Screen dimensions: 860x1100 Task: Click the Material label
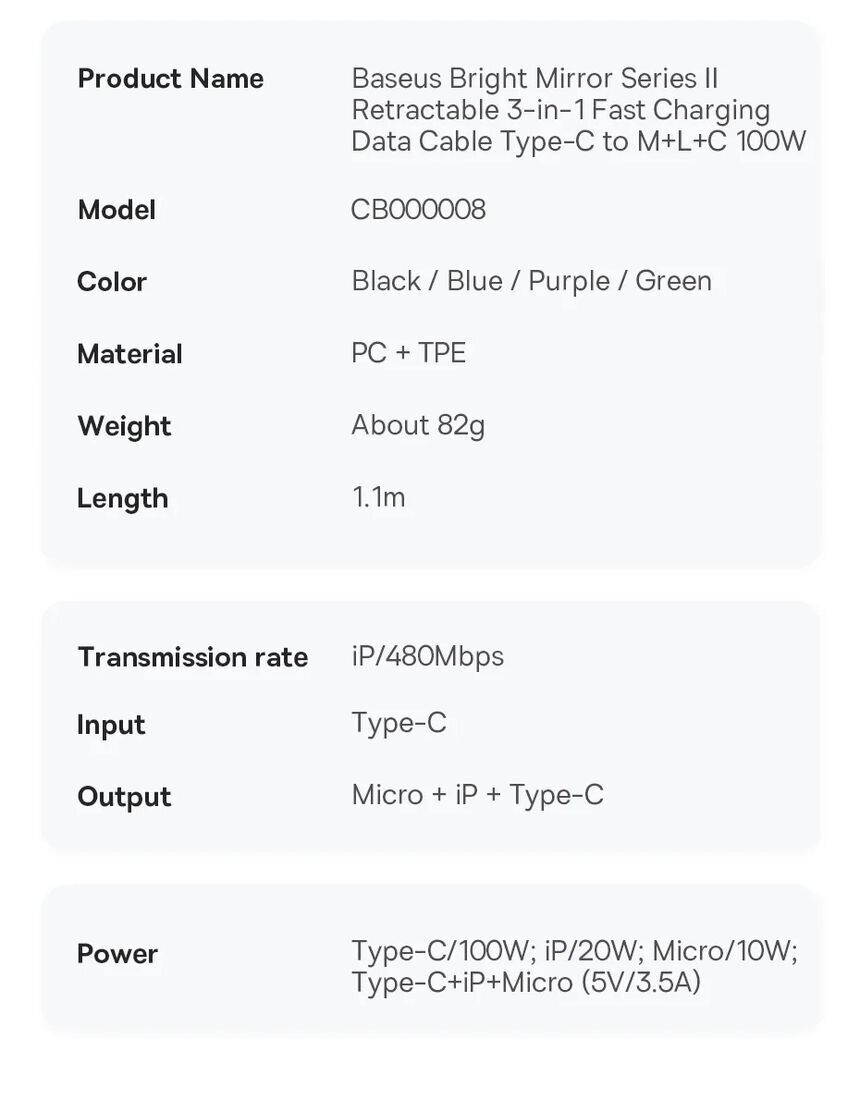click(x=129, y=354)
